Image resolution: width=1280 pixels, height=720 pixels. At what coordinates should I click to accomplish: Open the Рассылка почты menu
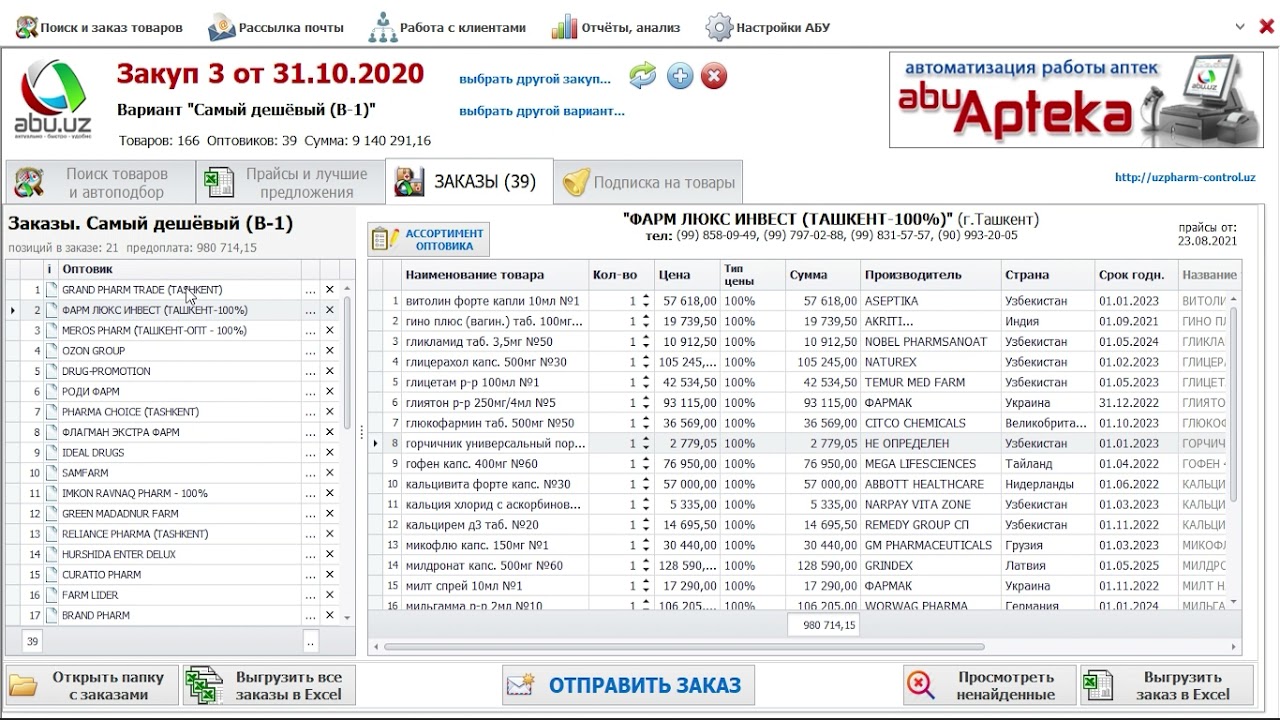coord(276,27)
